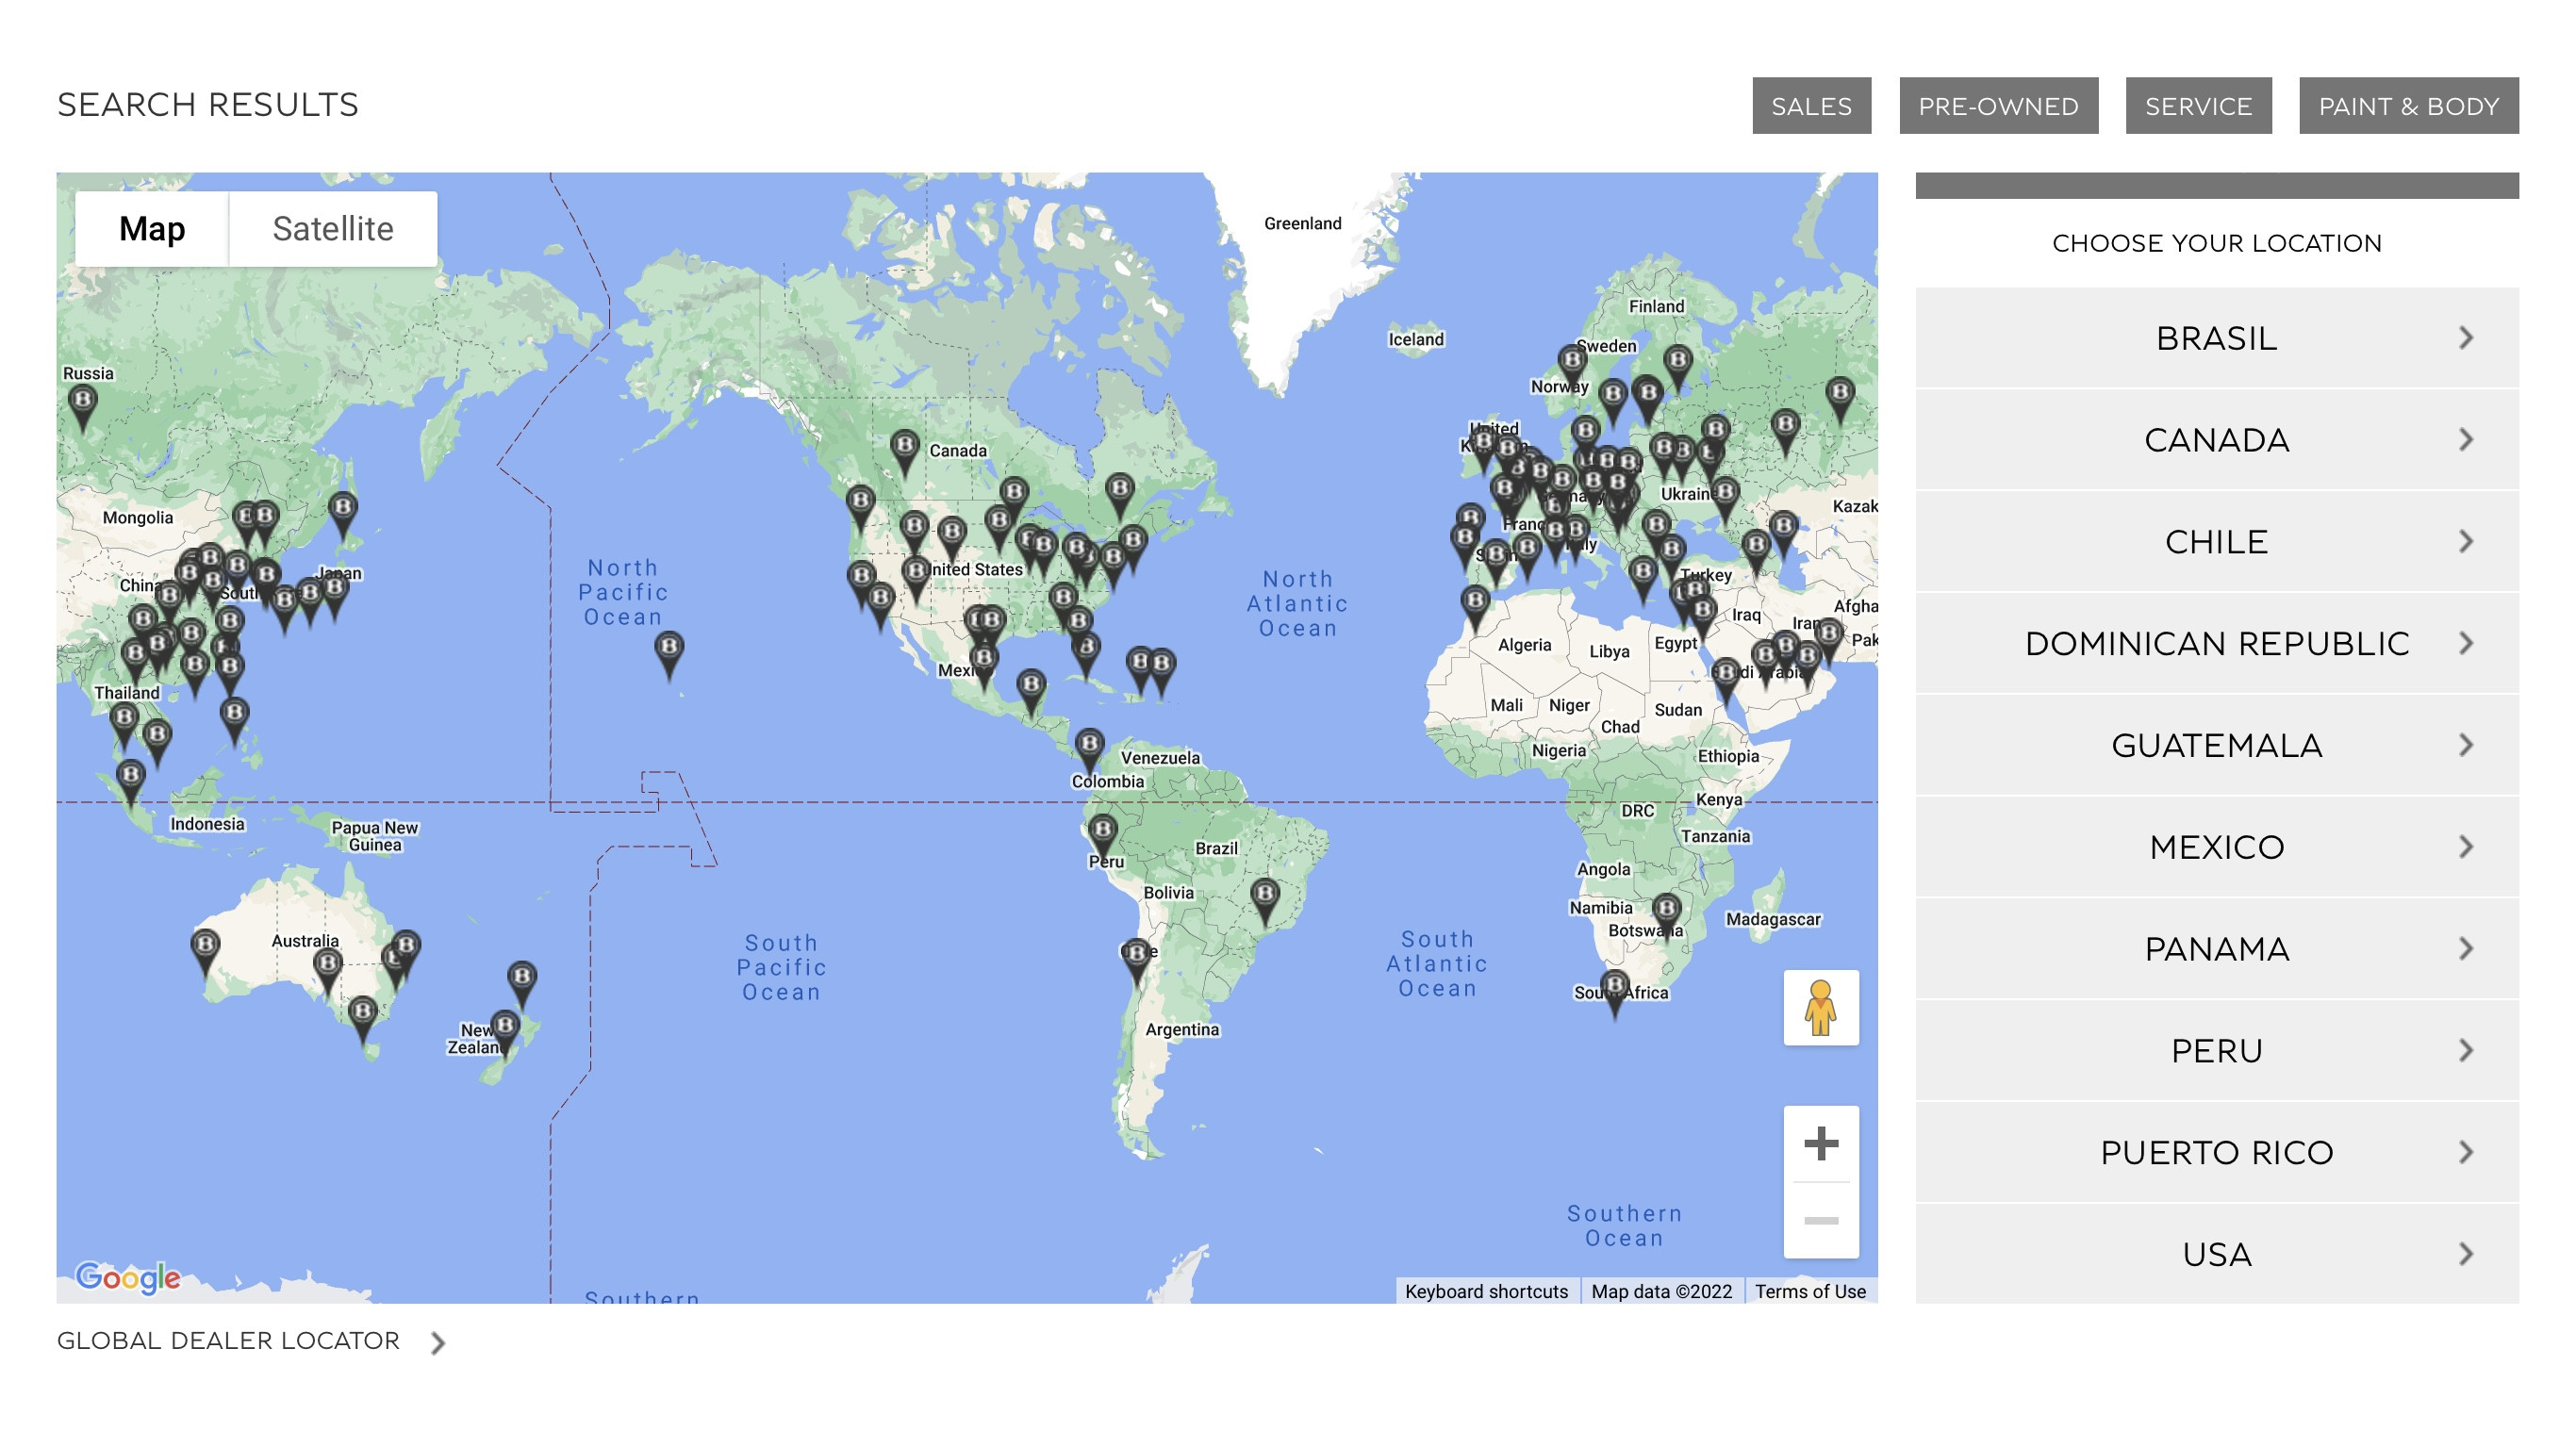Open the USA location list
2576x1431 pixels.
tap(2216, 1254)
